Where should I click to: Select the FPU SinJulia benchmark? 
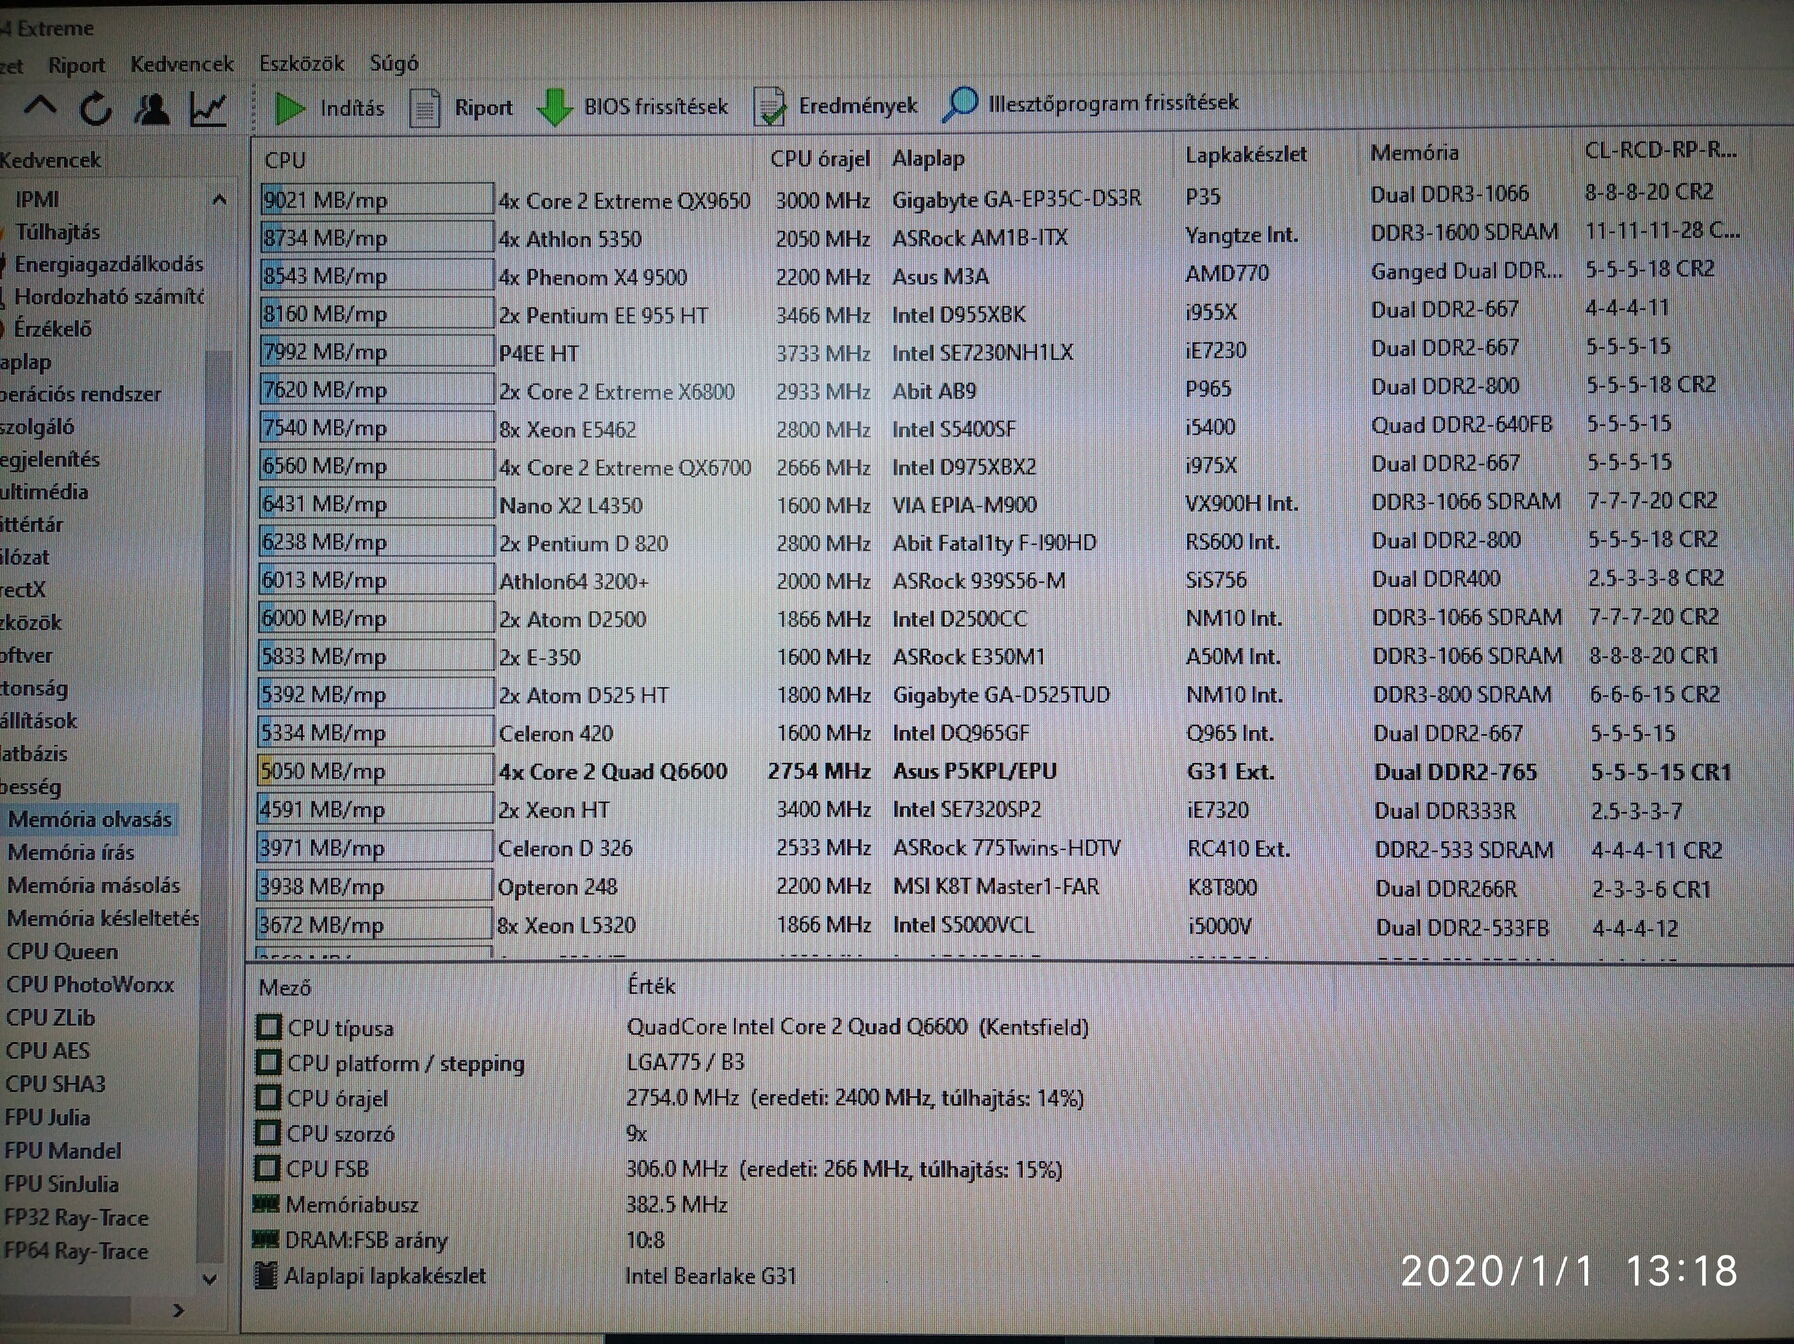click(x=61, y=1183)
